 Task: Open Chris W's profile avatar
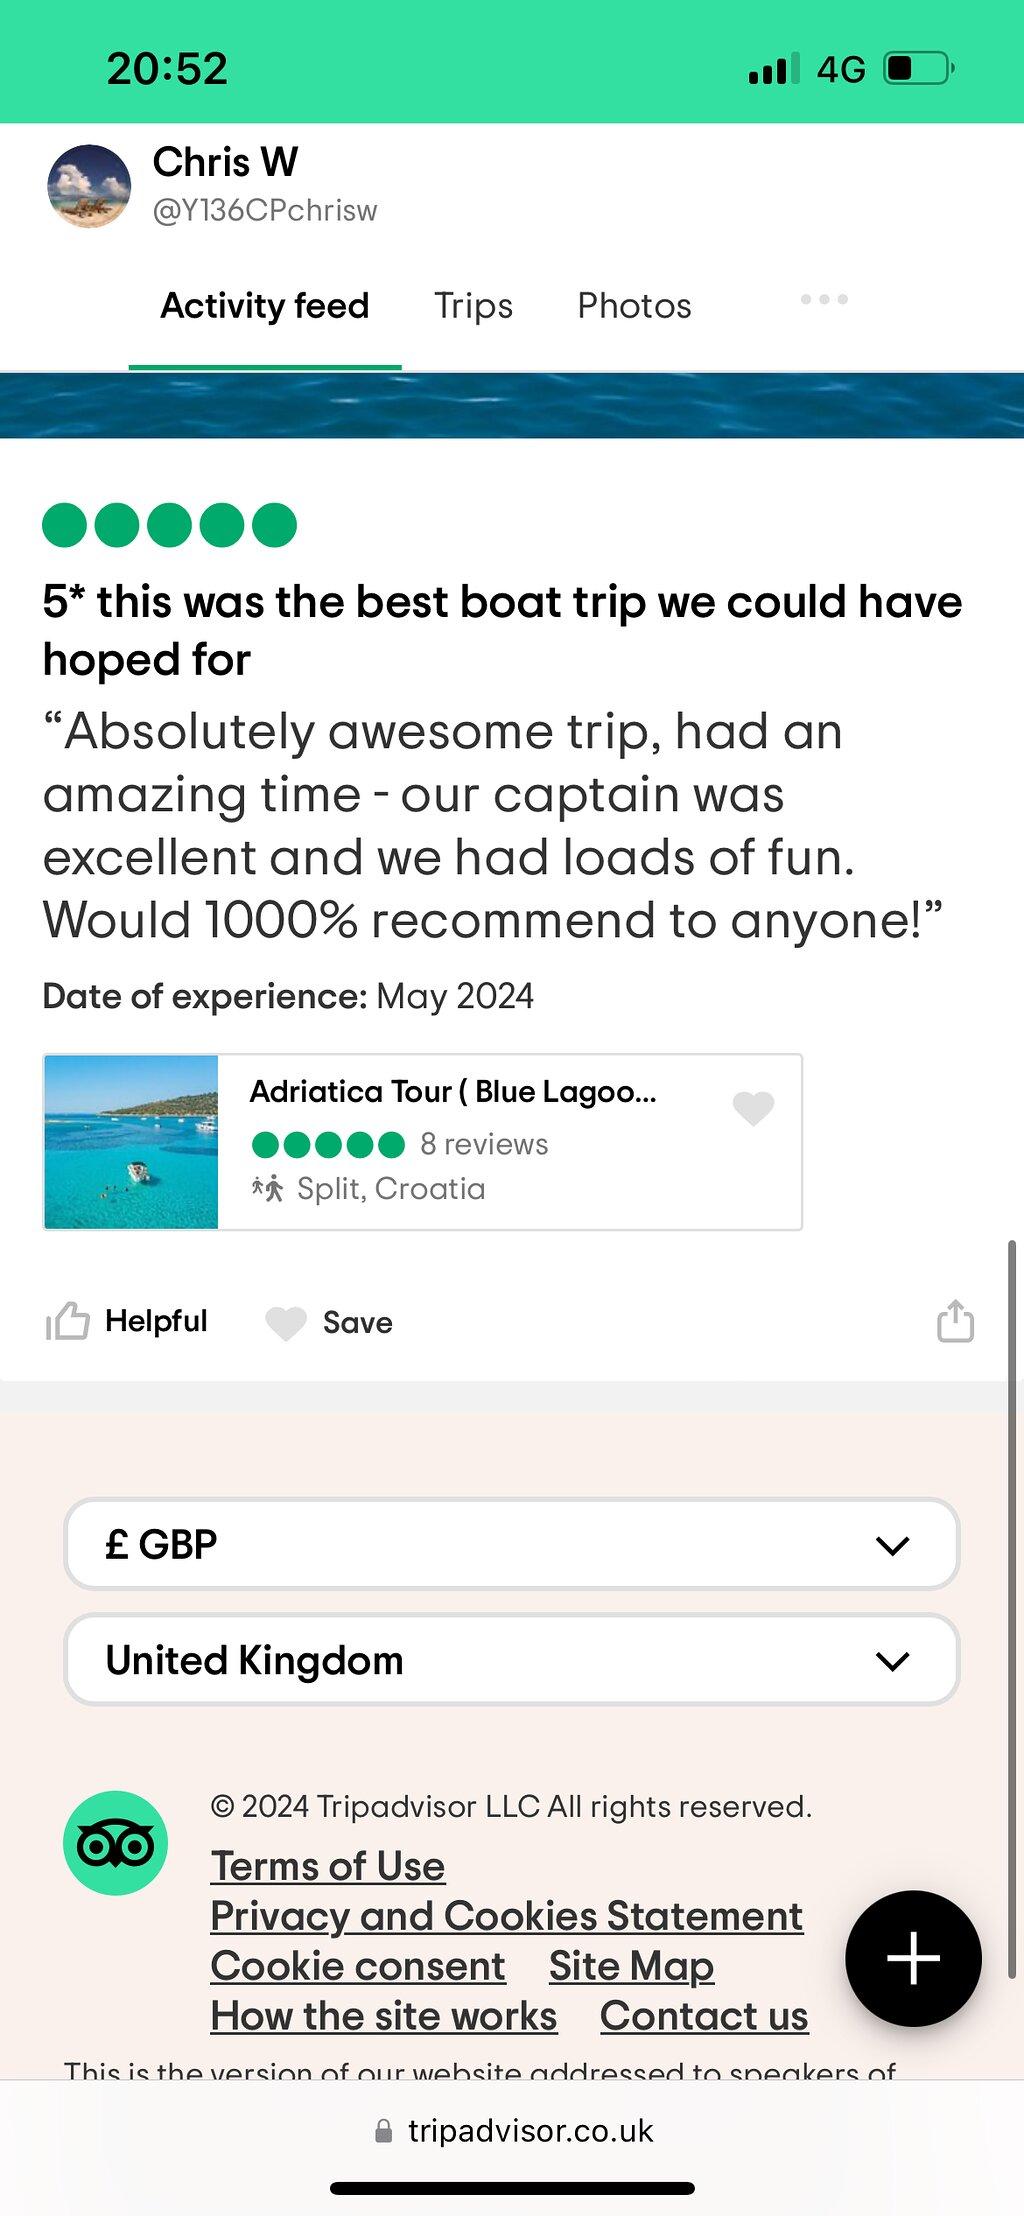(x=89, y=186)
